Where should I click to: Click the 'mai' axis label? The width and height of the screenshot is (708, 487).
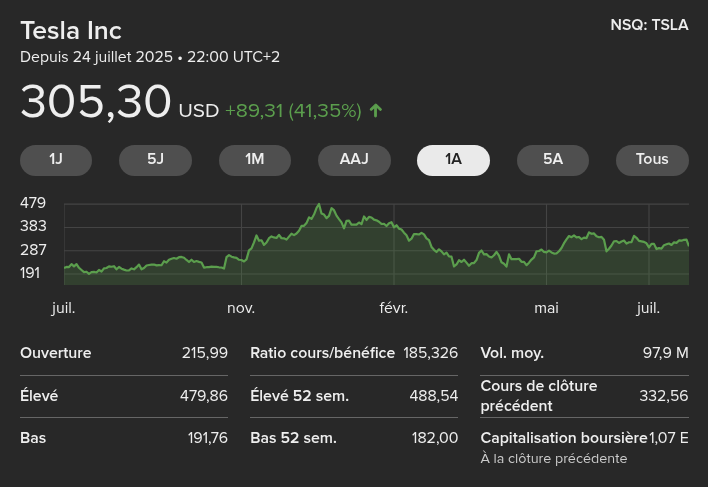click(546, 308)
